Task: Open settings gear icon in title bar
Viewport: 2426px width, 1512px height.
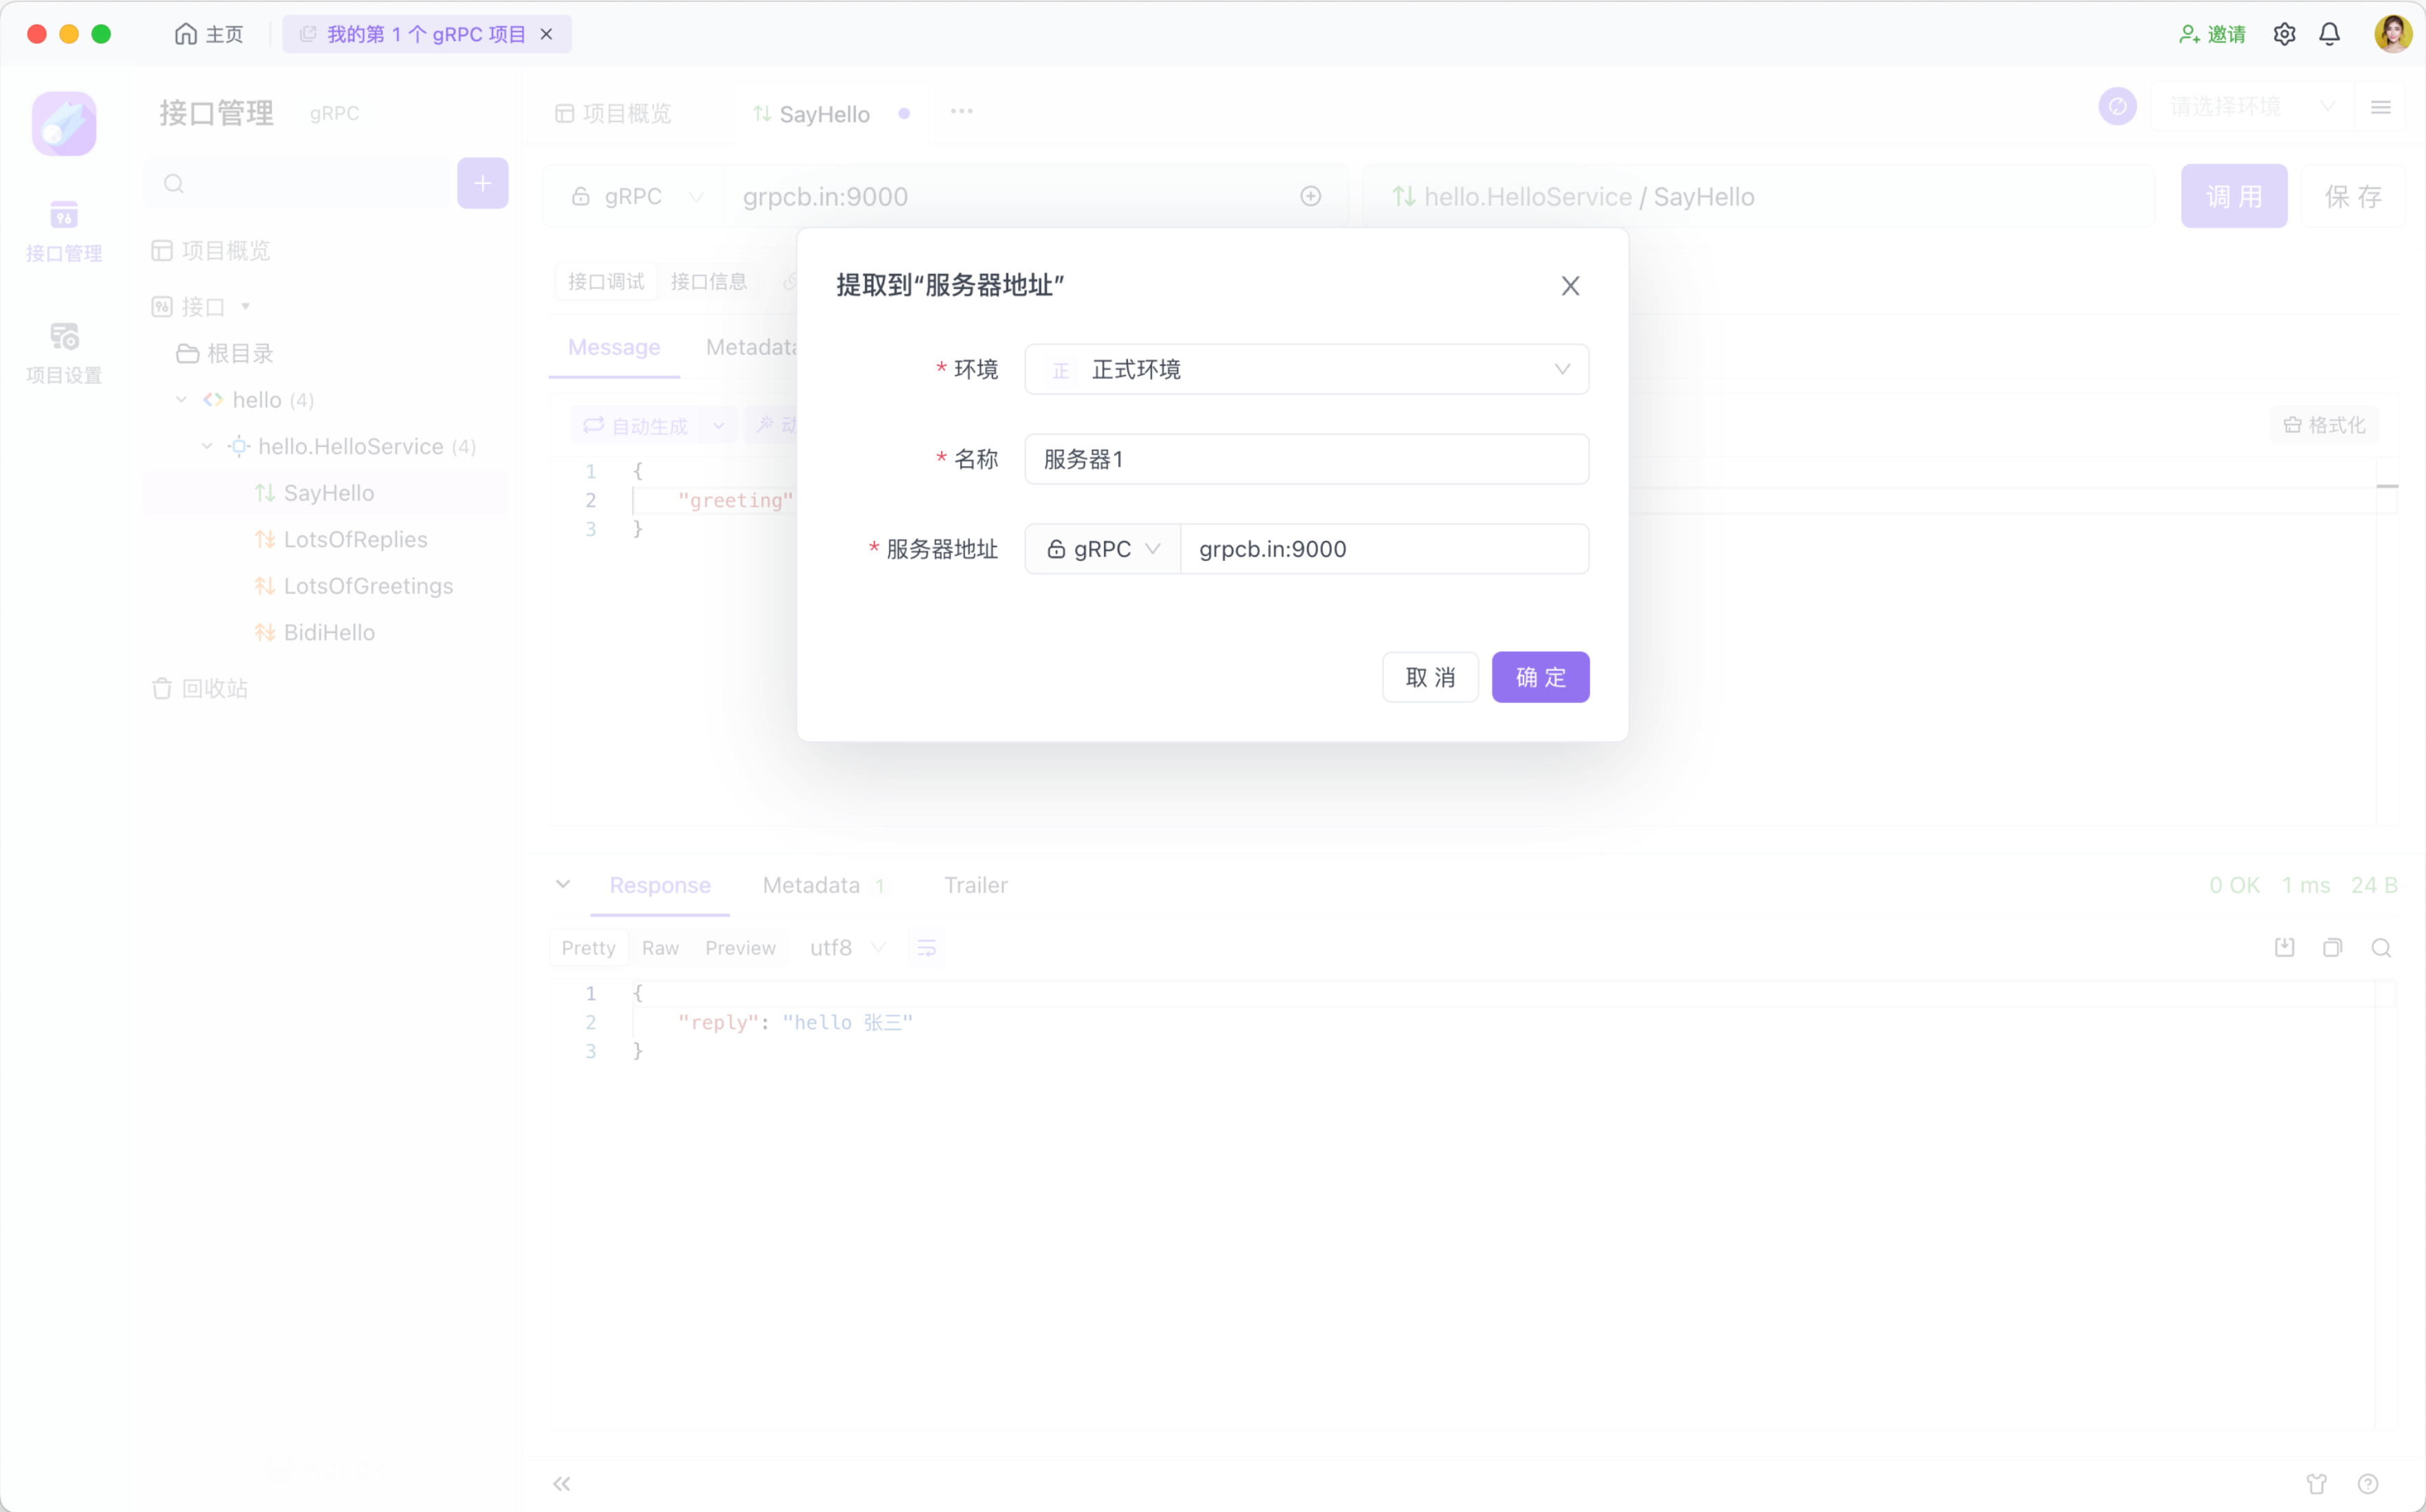Action: point(2284,34)
